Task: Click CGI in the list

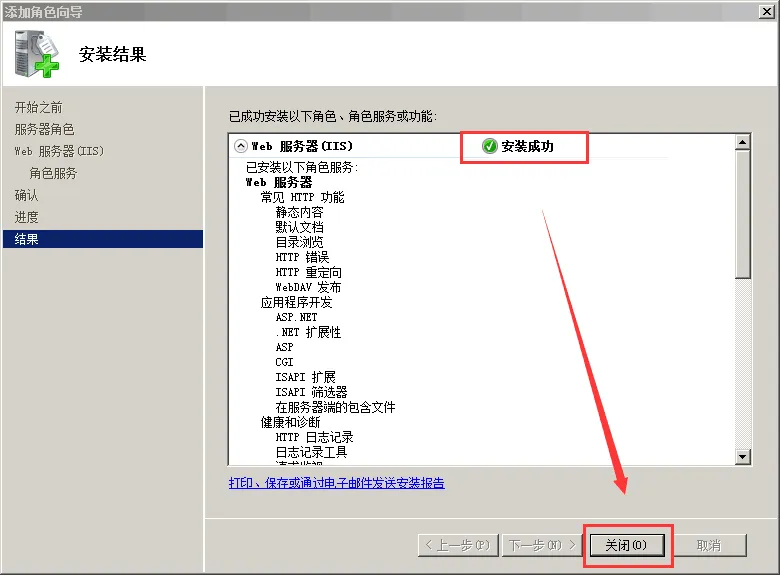Action: pos(285,362)
